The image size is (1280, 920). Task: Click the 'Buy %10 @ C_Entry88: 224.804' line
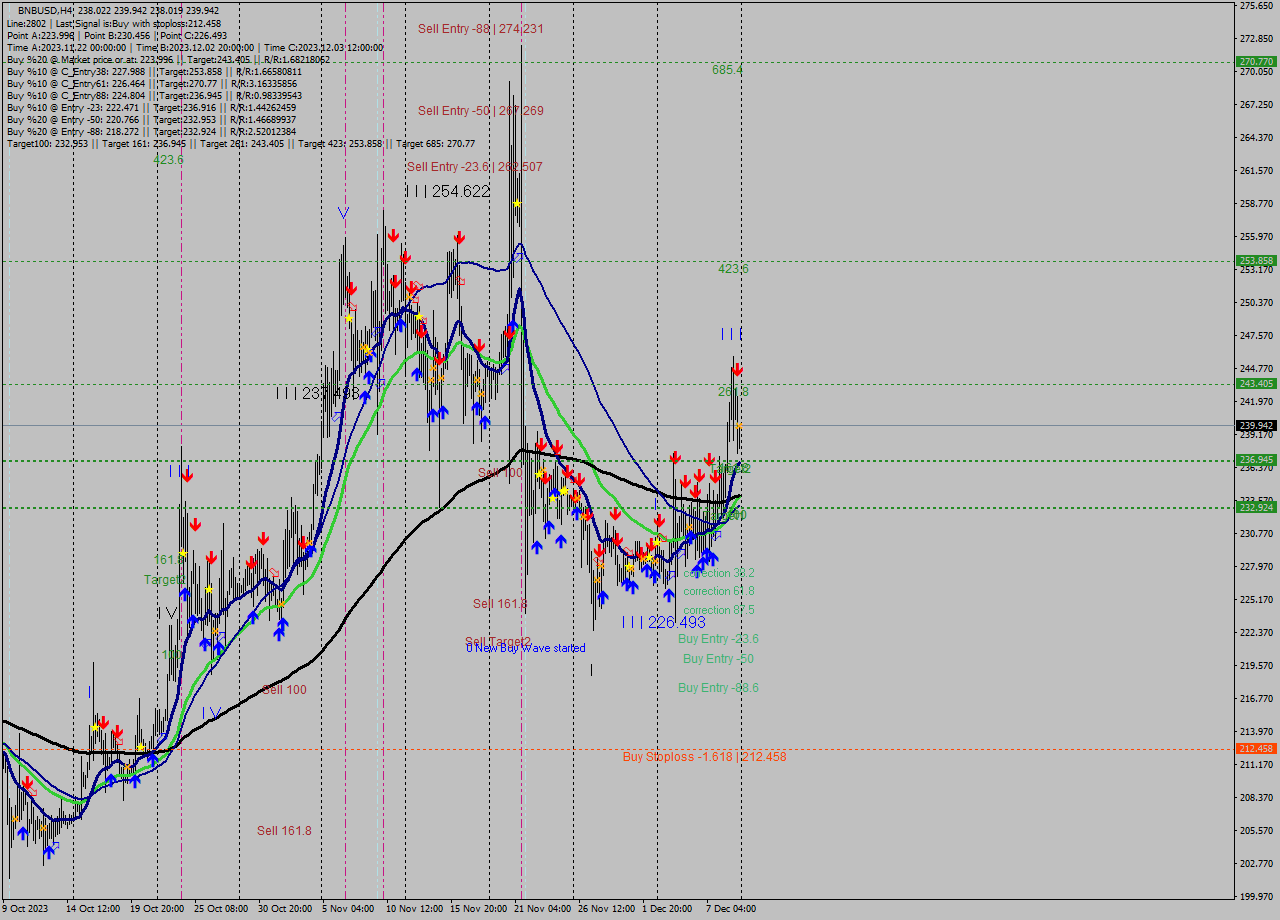coord(154,95)
